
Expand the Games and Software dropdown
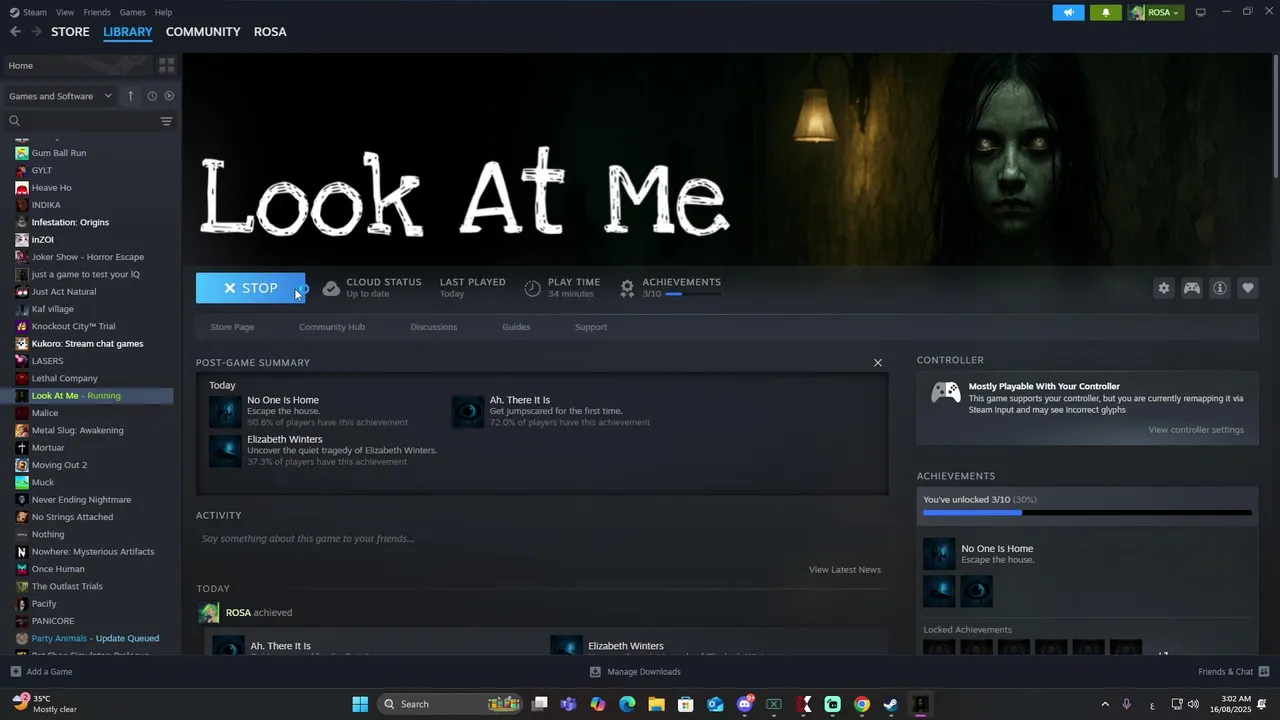[x=60, y=96]
